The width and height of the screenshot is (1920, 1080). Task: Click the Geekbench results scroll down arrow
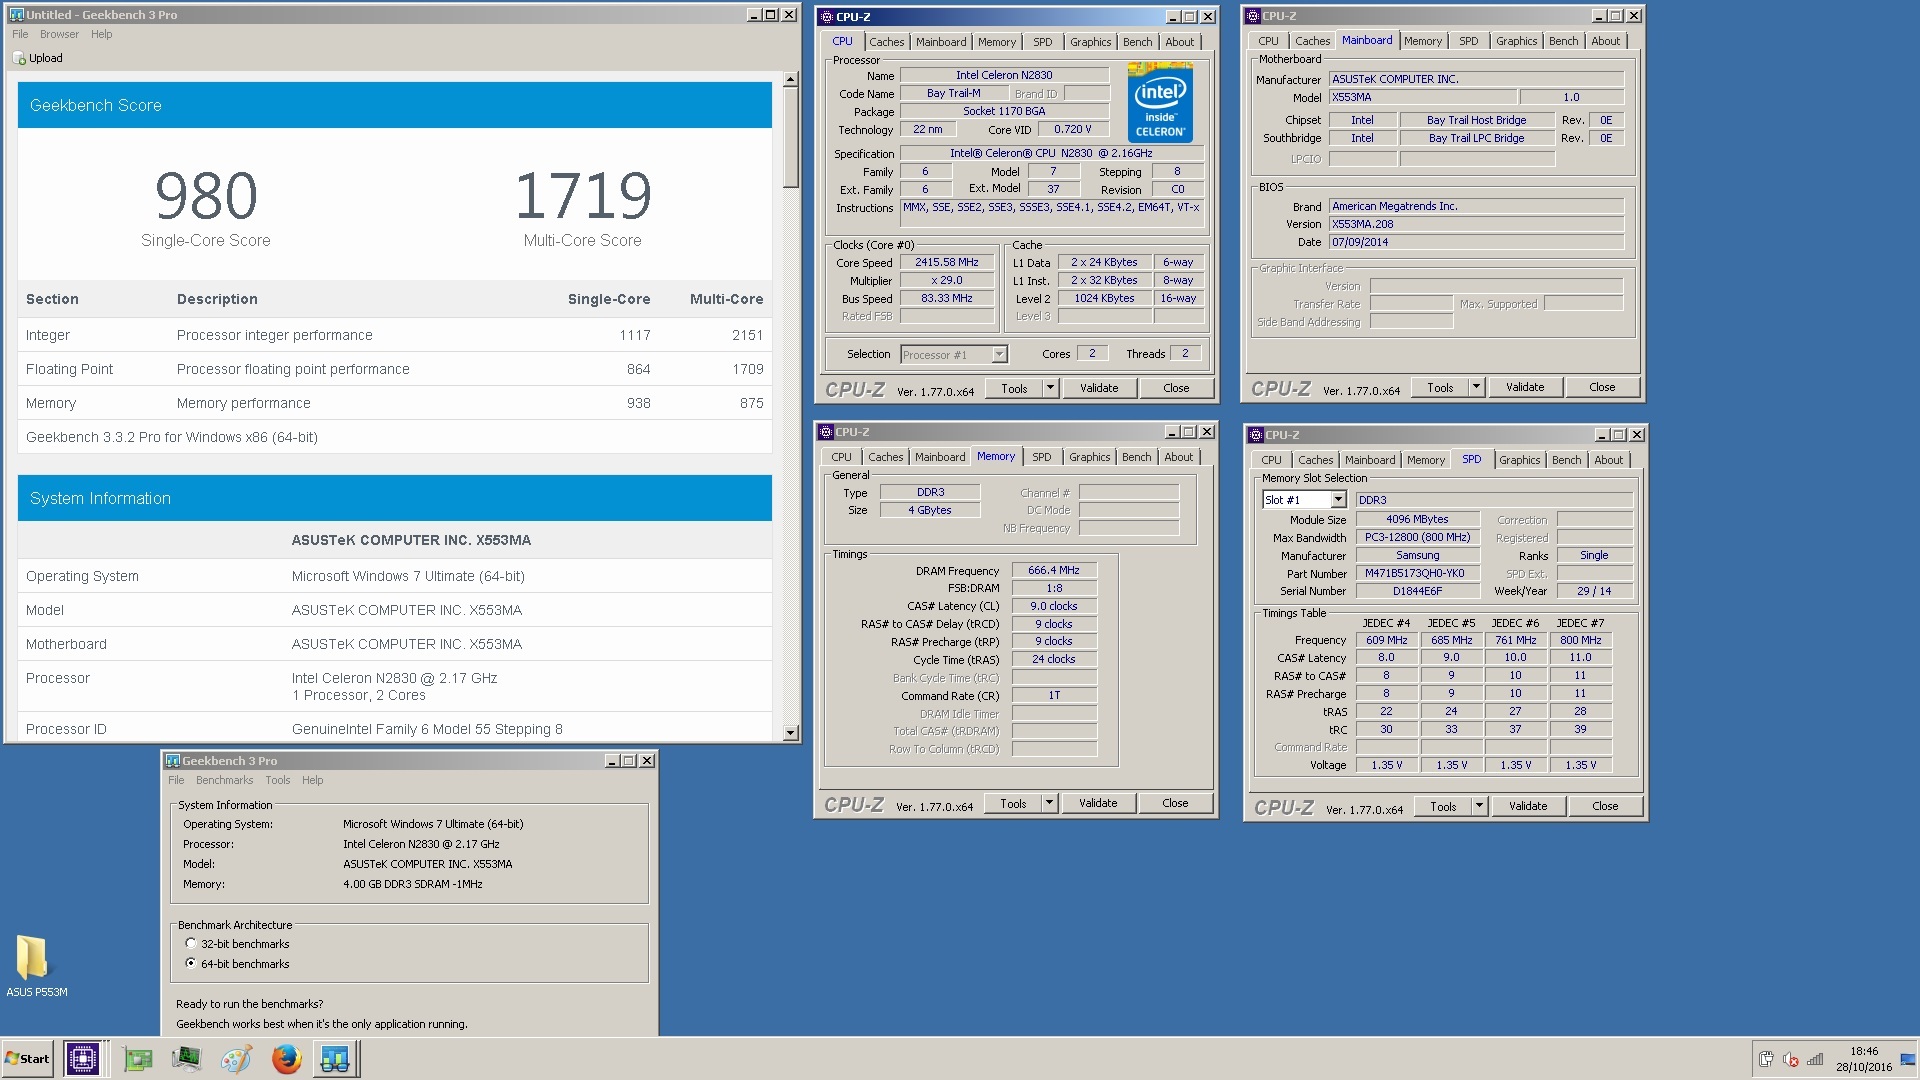point(791,733)
